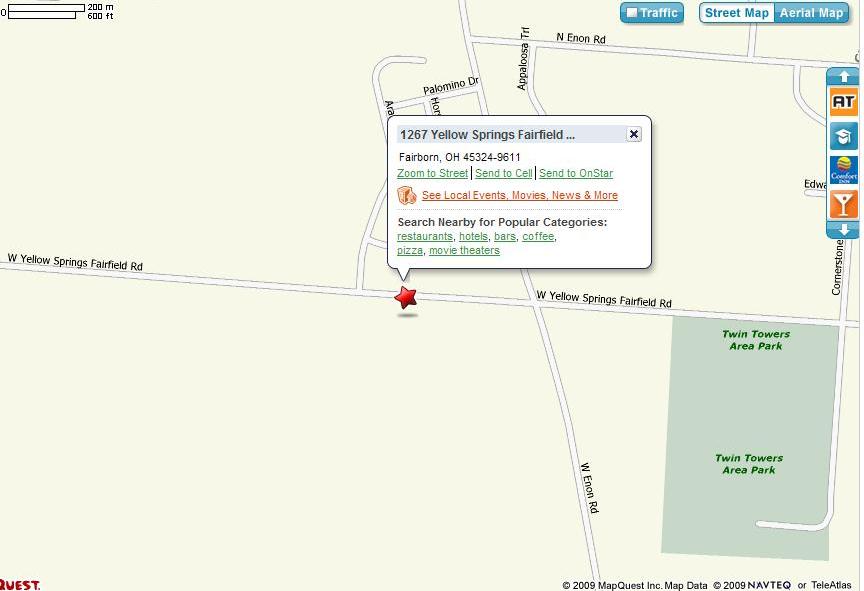Switch to the Street Map view
This screenshot has width=864, height=591.
737,13
